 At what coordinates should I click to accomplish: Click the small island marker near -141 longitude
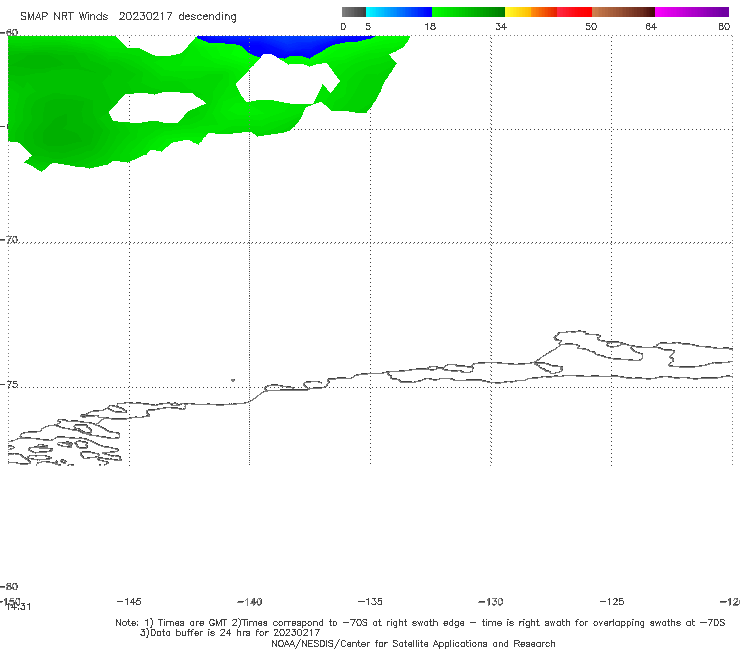[x=233, y=380]
